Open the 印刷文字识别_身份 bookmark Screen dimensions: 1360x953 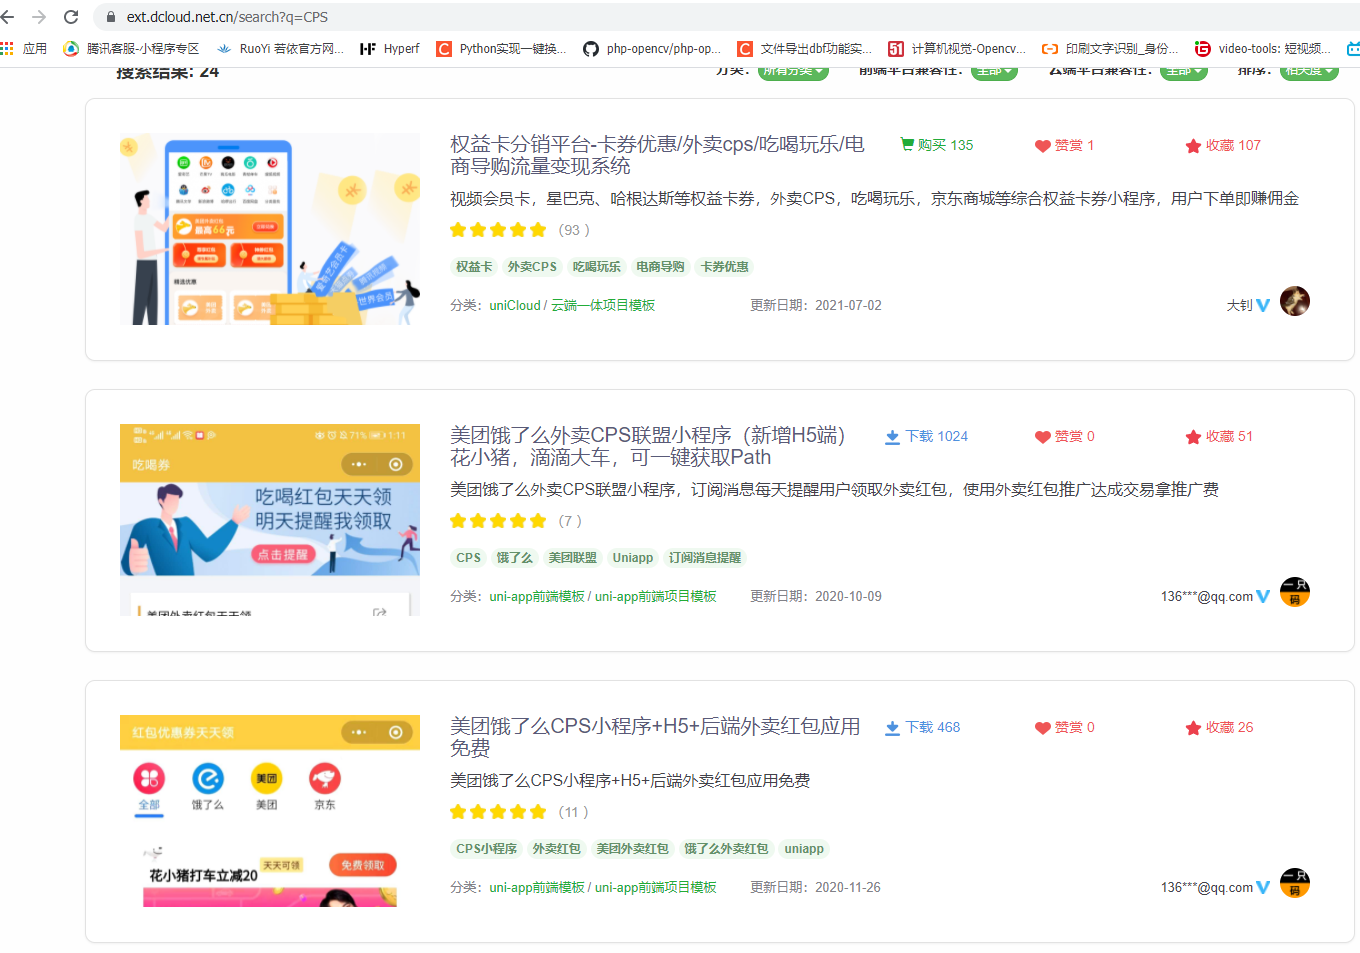pyautogui.click(x=1110, y=48)
